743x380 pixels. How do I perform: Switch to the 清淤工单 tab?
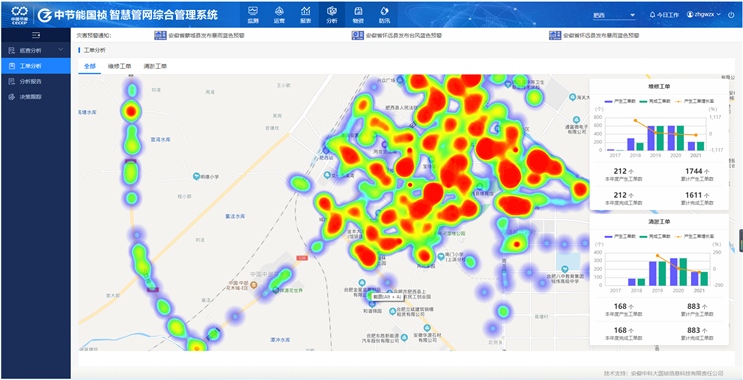tap(155, 66)
